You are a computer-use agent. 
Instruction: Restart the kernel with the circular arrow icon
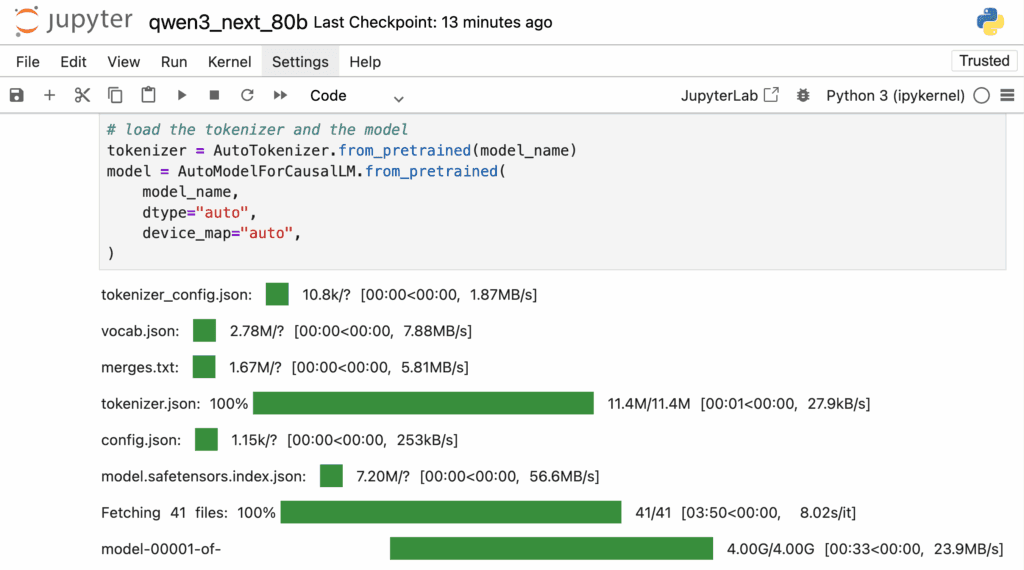pyautogui.click(x=247, y=95)
